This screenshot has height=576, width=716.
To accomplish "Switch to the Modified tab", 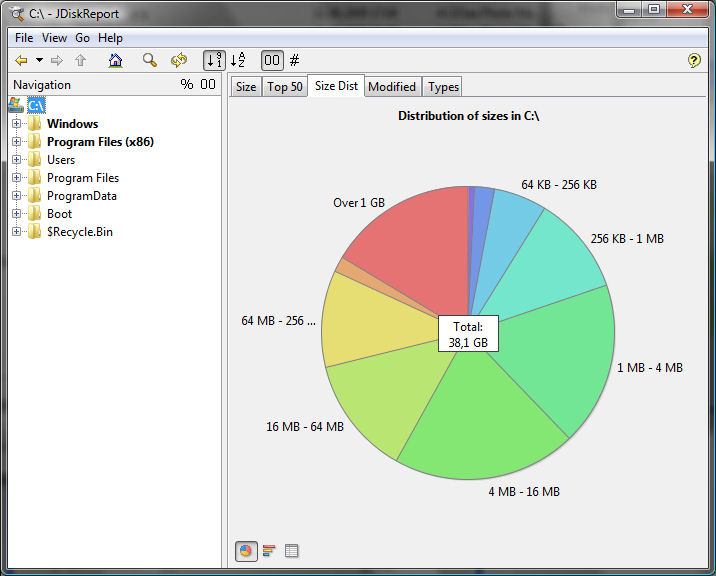I will tap(392, 87).
